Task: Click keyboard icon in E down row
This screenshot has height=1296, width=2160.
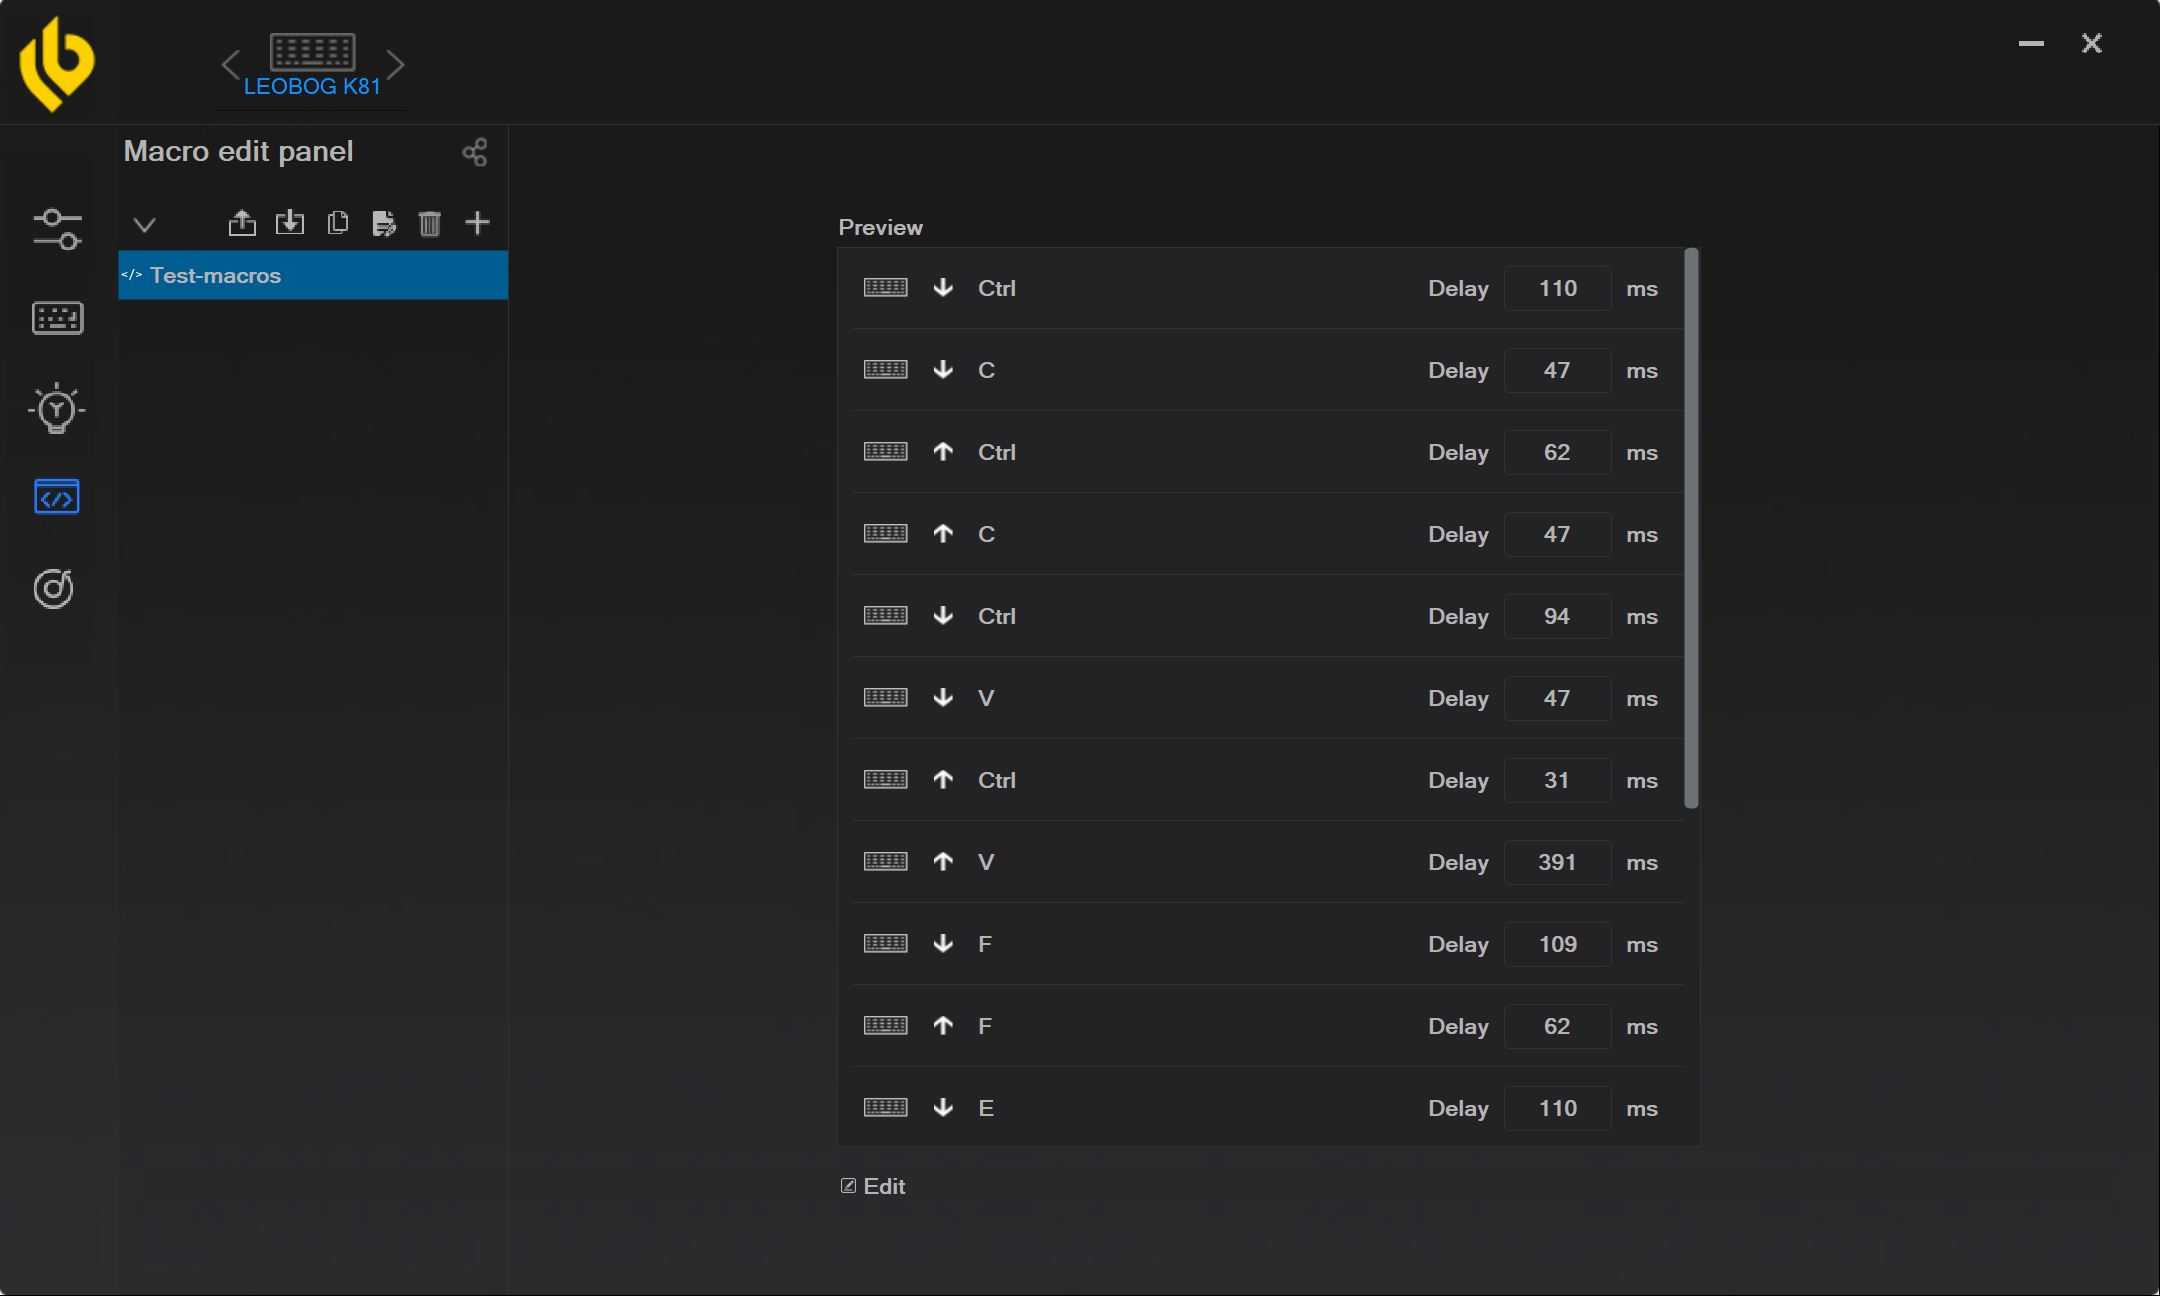Action: point(885,1108)
